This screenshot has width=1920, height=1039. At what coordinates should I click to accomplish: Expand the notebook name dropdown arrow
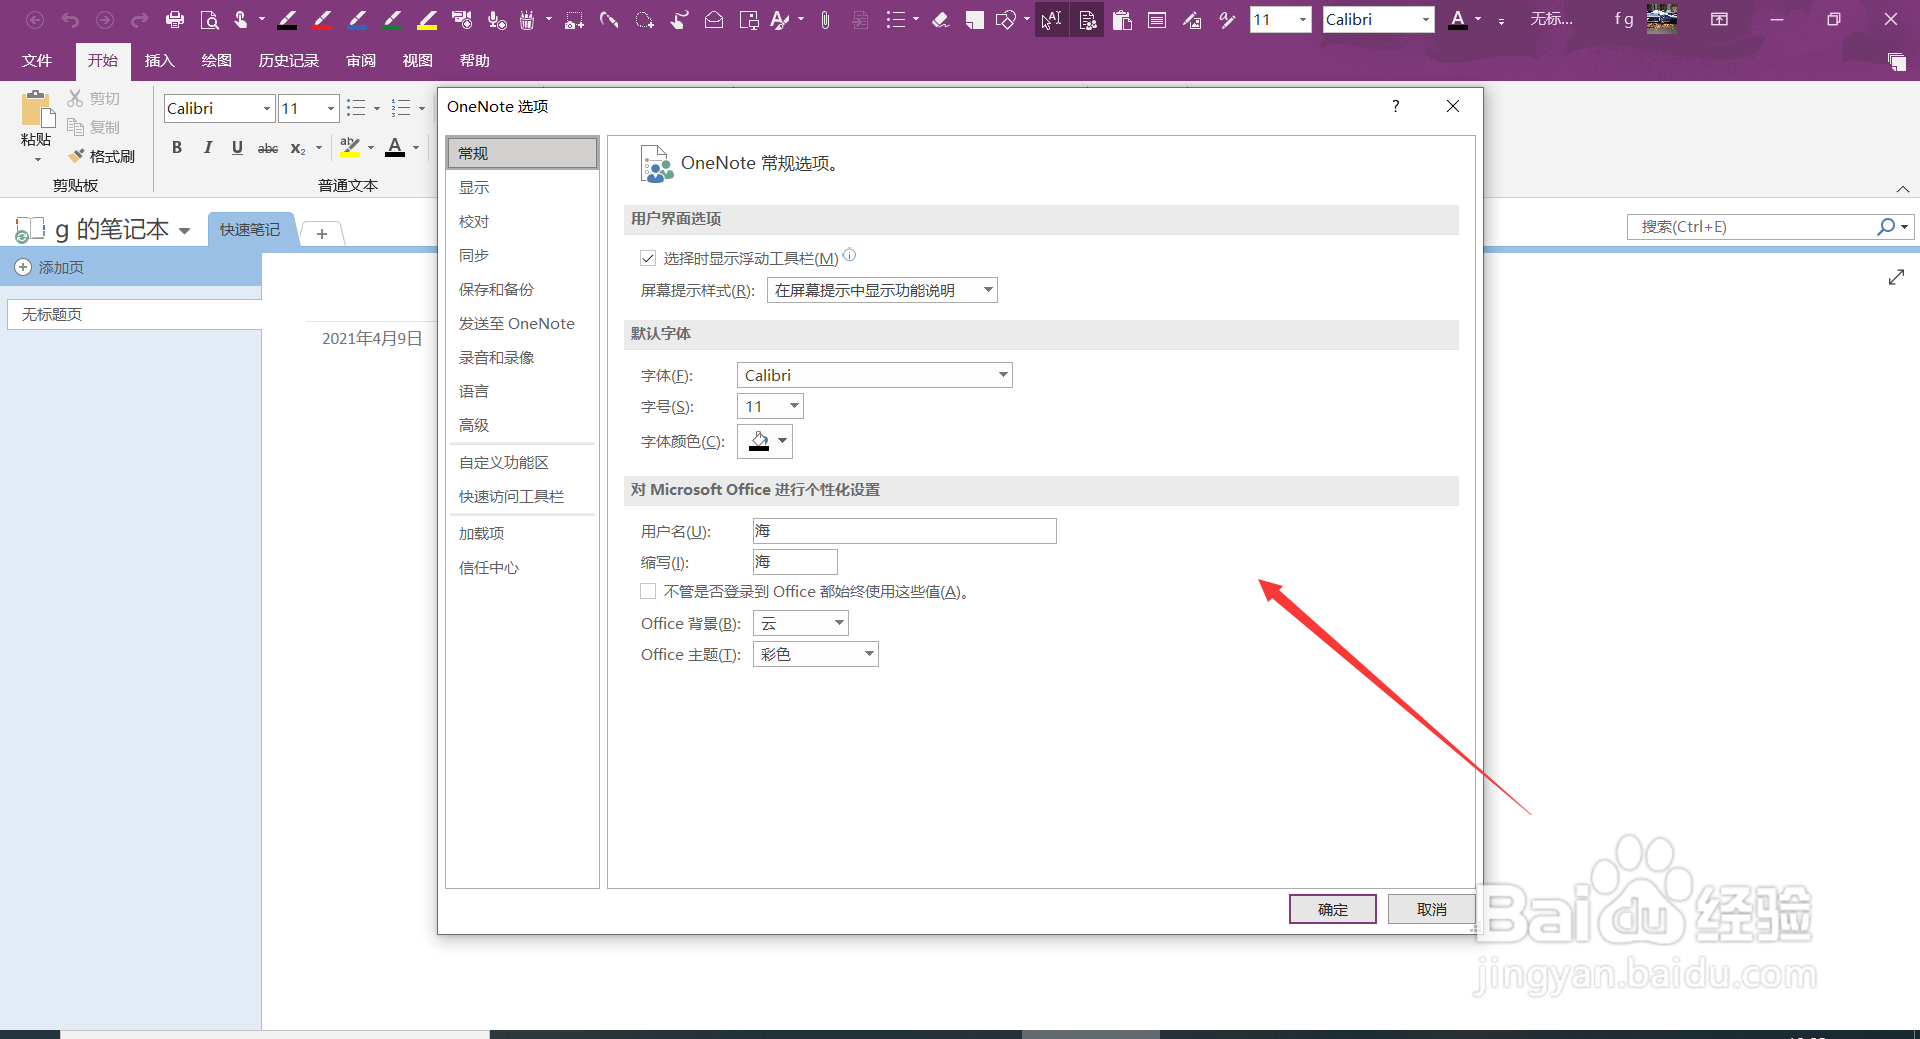(x=185, y=231)
